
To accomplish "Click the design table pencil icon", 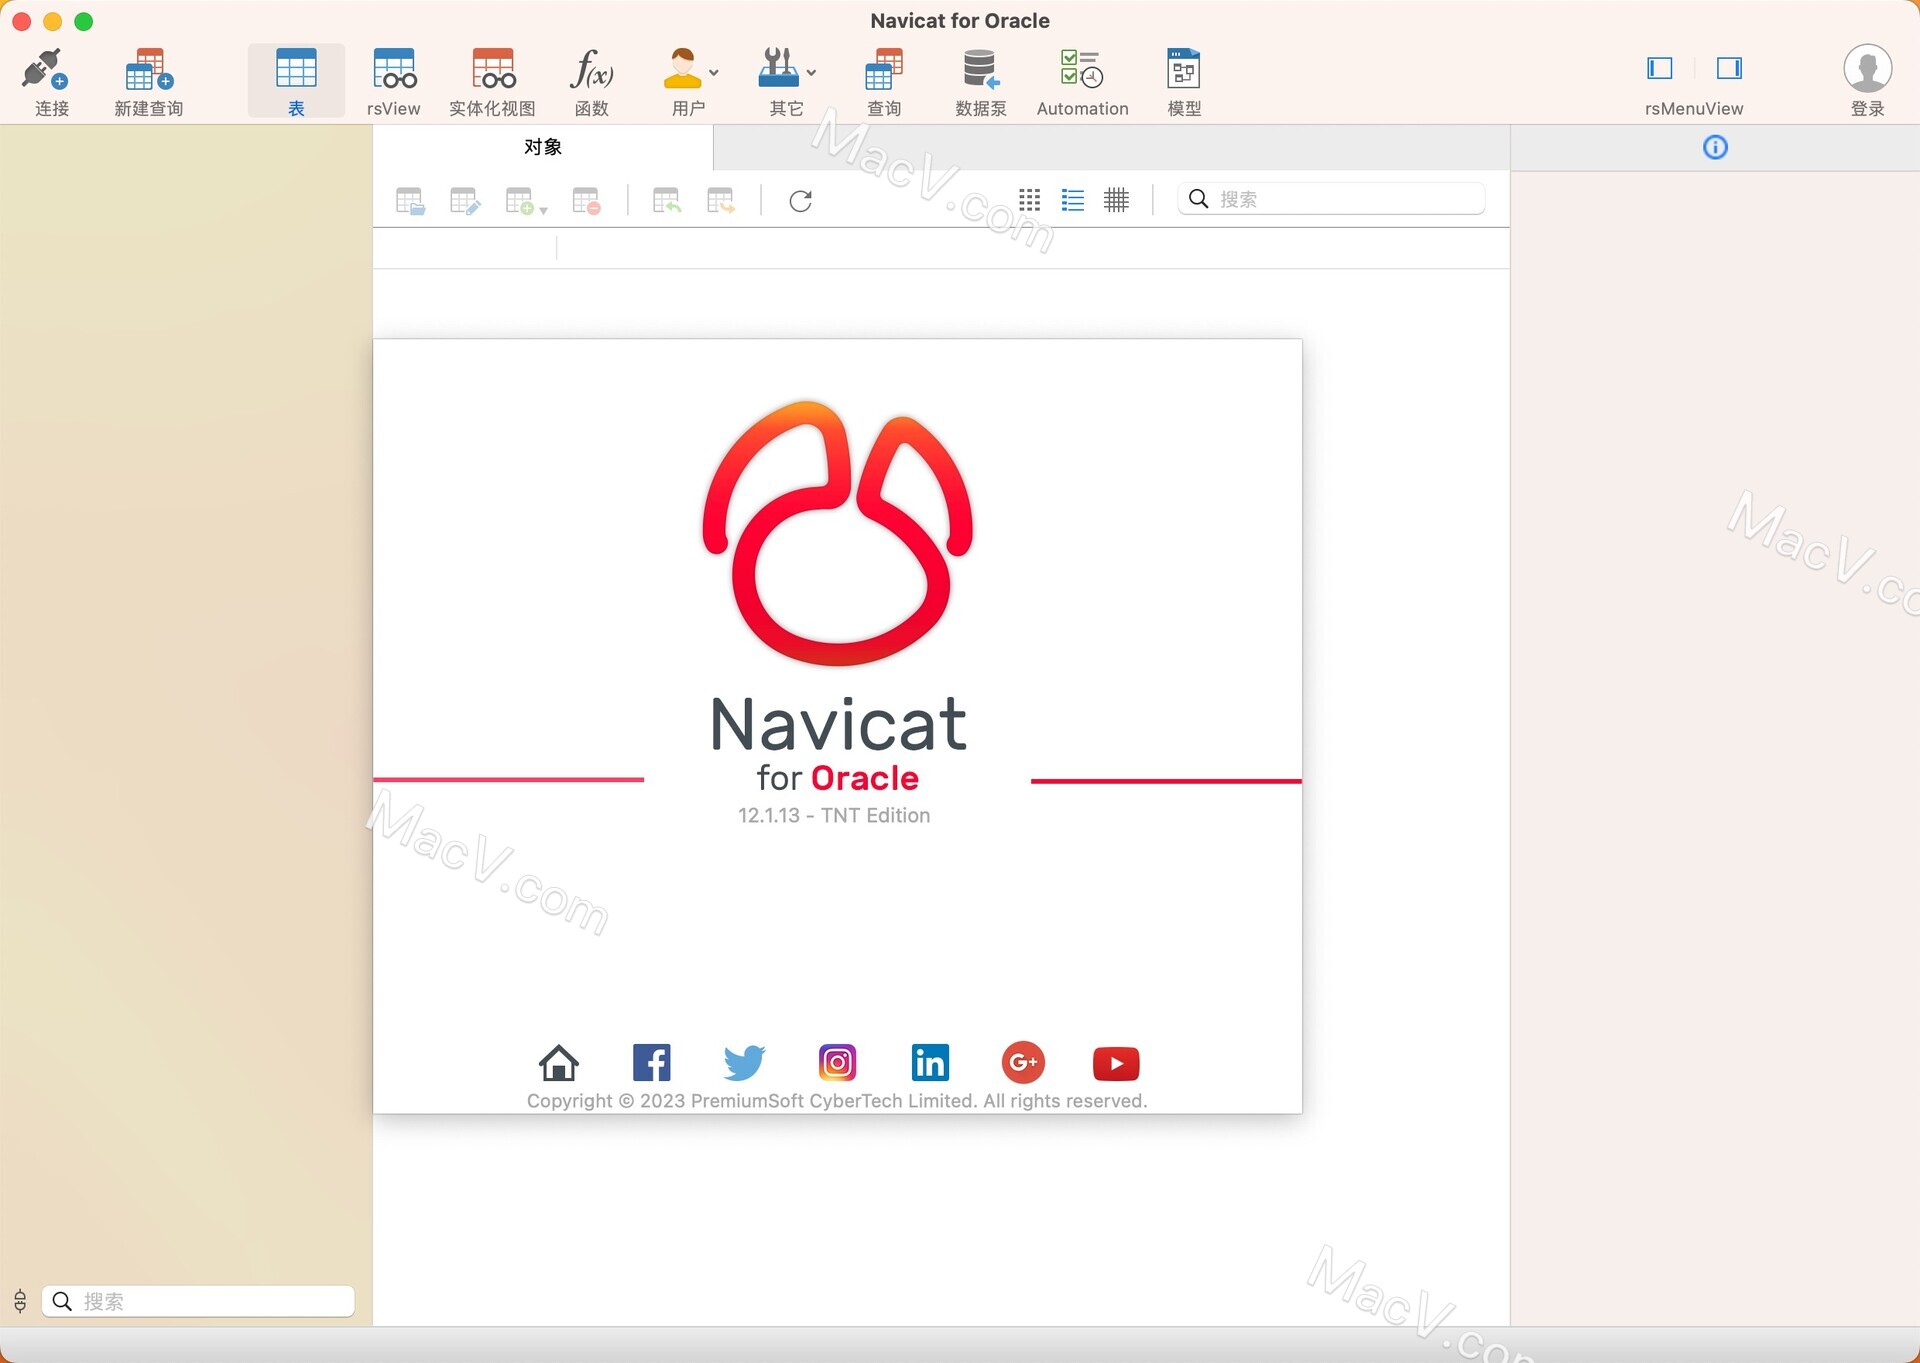I will point(465,201).
